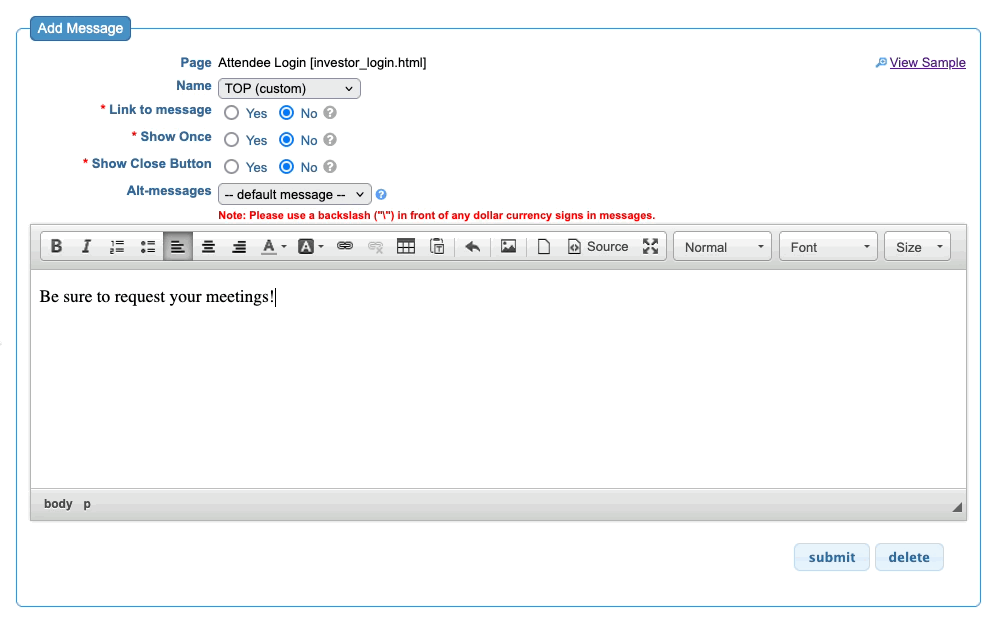Open the Name TOP (custom) dropdown
Image resolution: width=996 pixels, height=624 pixels.
pos(289,88)
